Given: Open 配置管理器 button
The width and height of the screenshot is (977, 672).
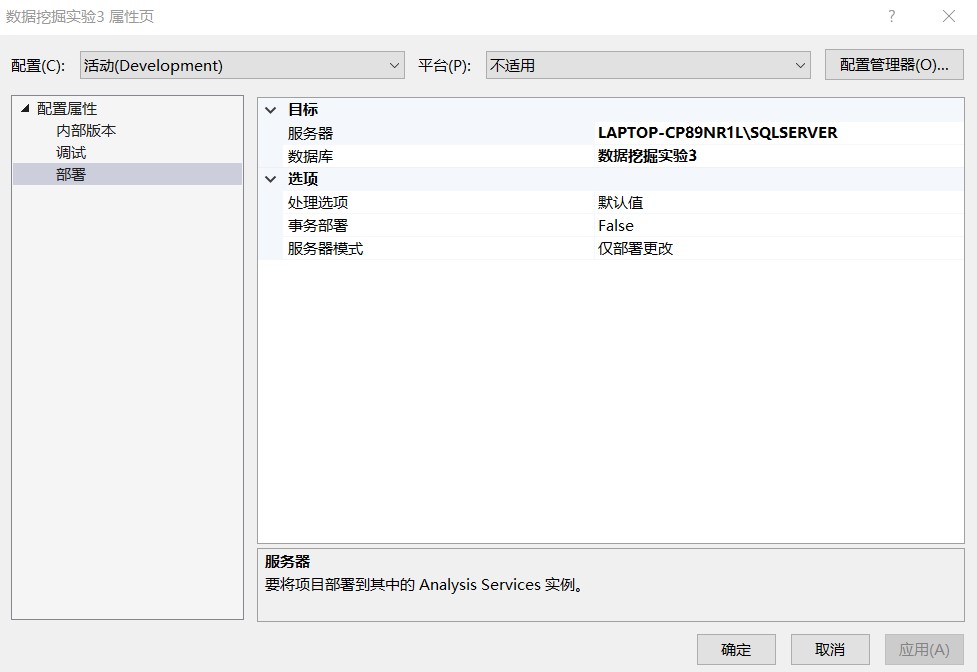Looking at the screenshot, I should pos(894,65).
